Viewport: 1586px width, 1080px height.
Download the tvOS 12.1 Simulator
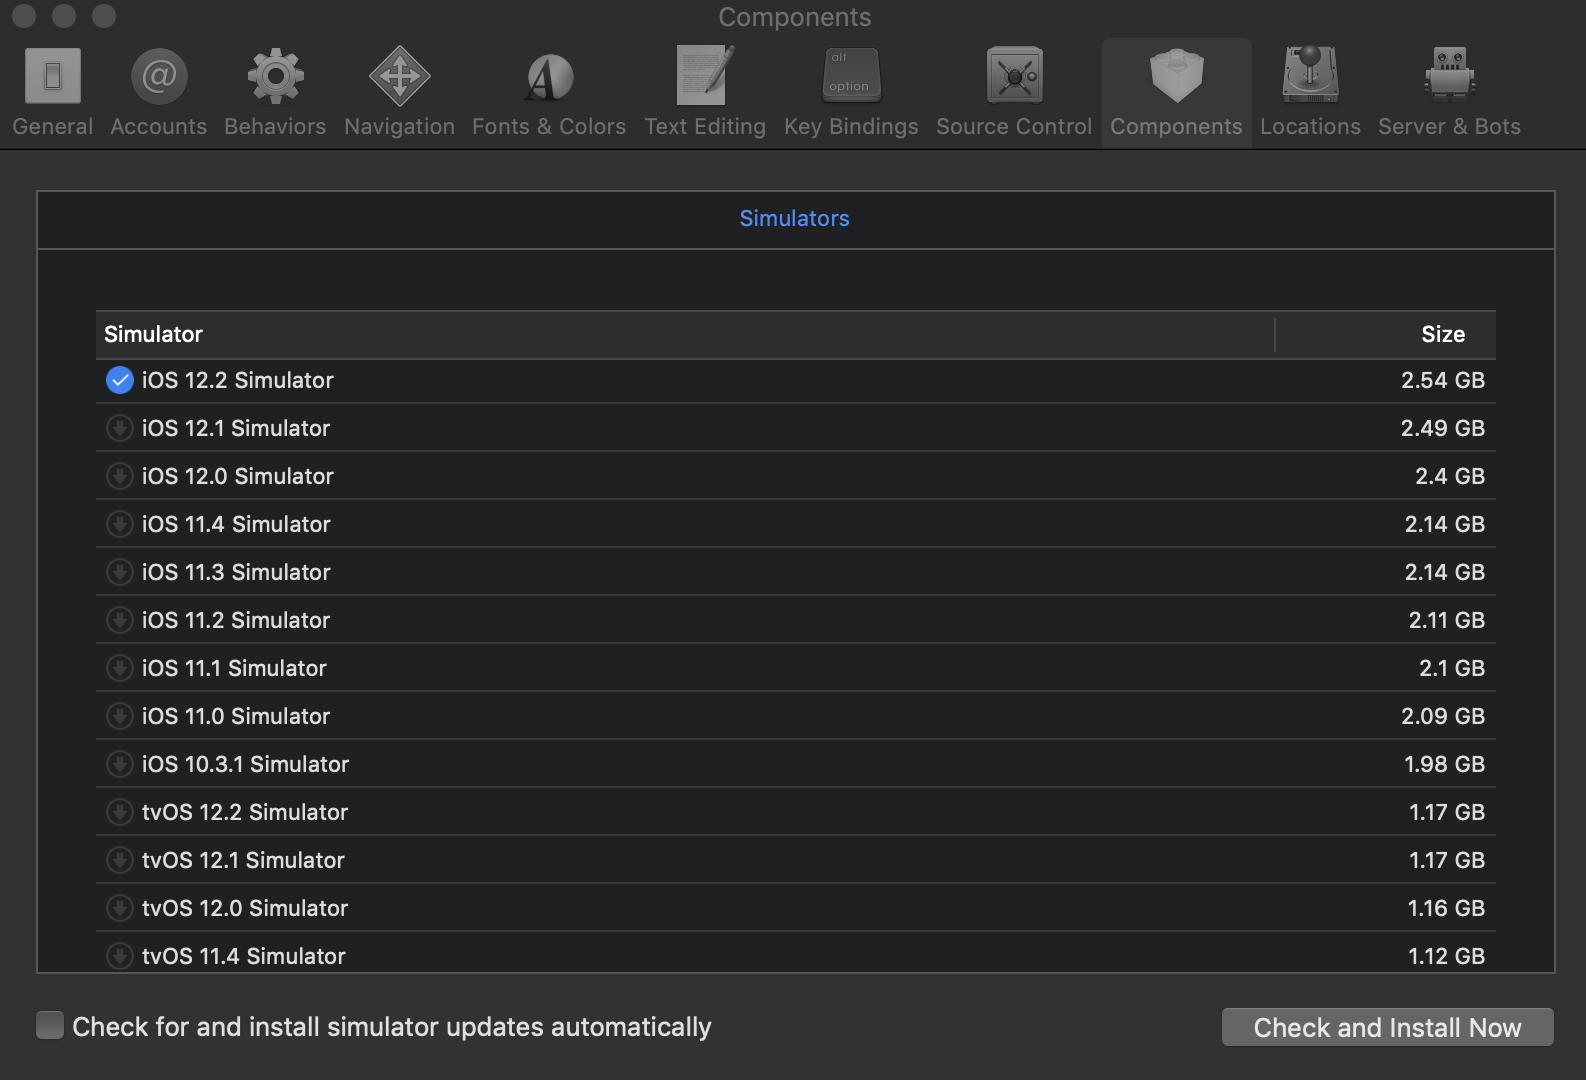pyautogui.click(x=120, y=860)
